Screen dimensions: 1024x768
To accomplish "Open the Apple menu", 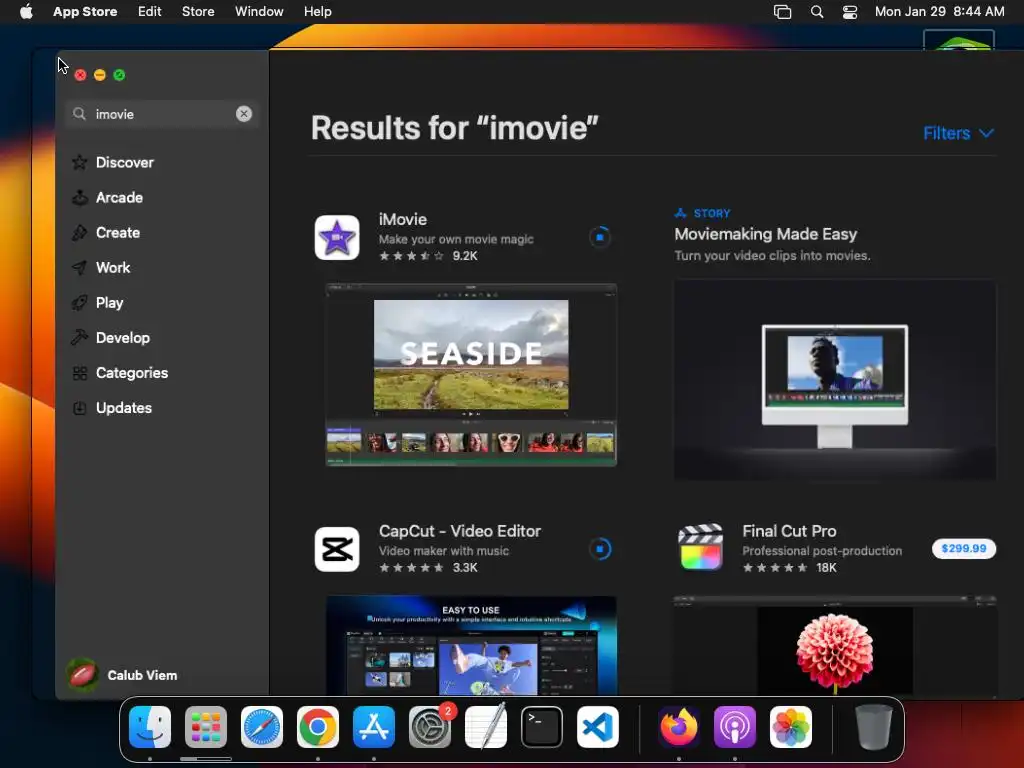I will (26, 12).
